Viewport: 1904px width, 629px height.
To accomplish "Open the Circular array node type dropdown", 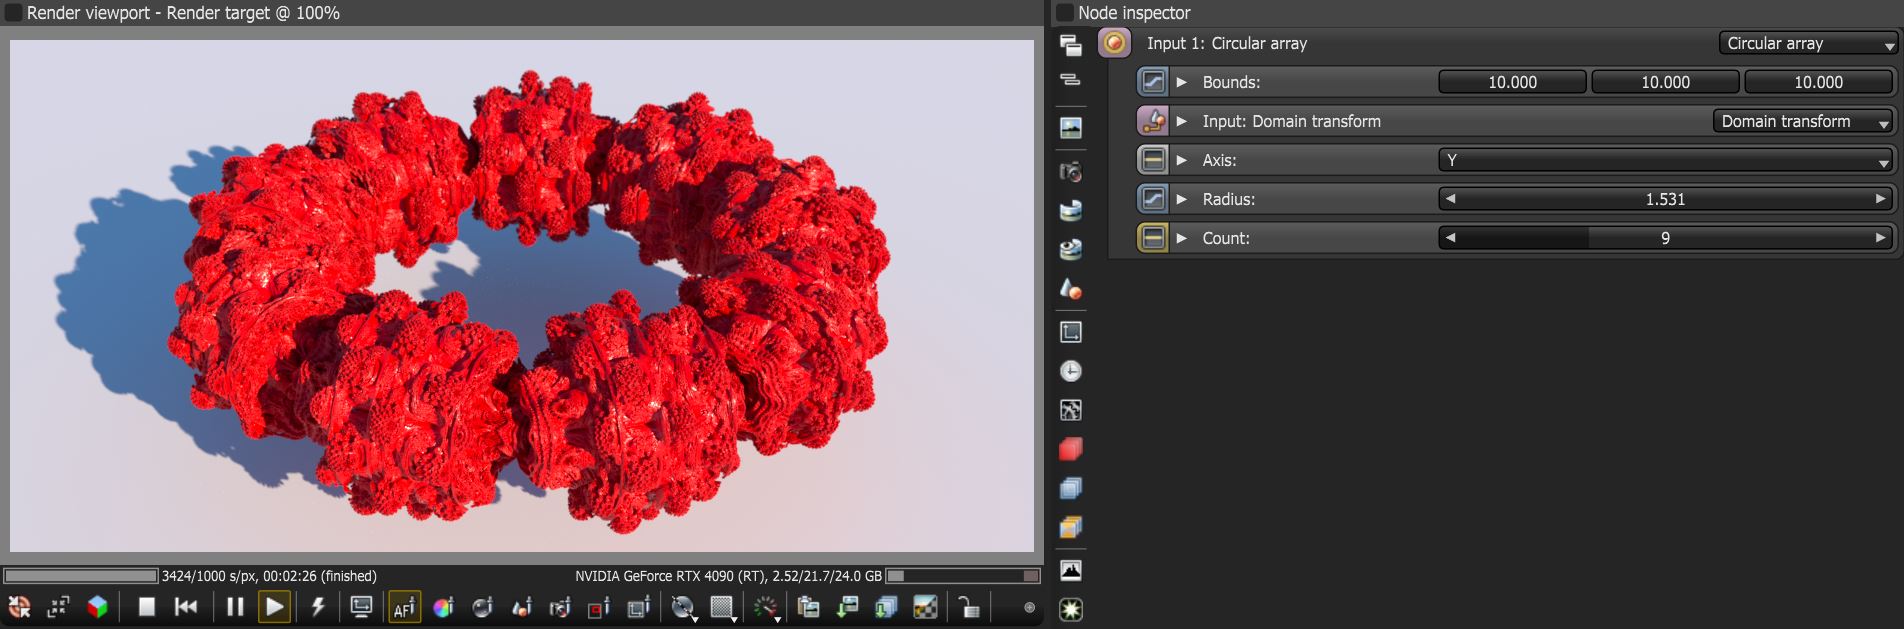I will [1808, 43].
